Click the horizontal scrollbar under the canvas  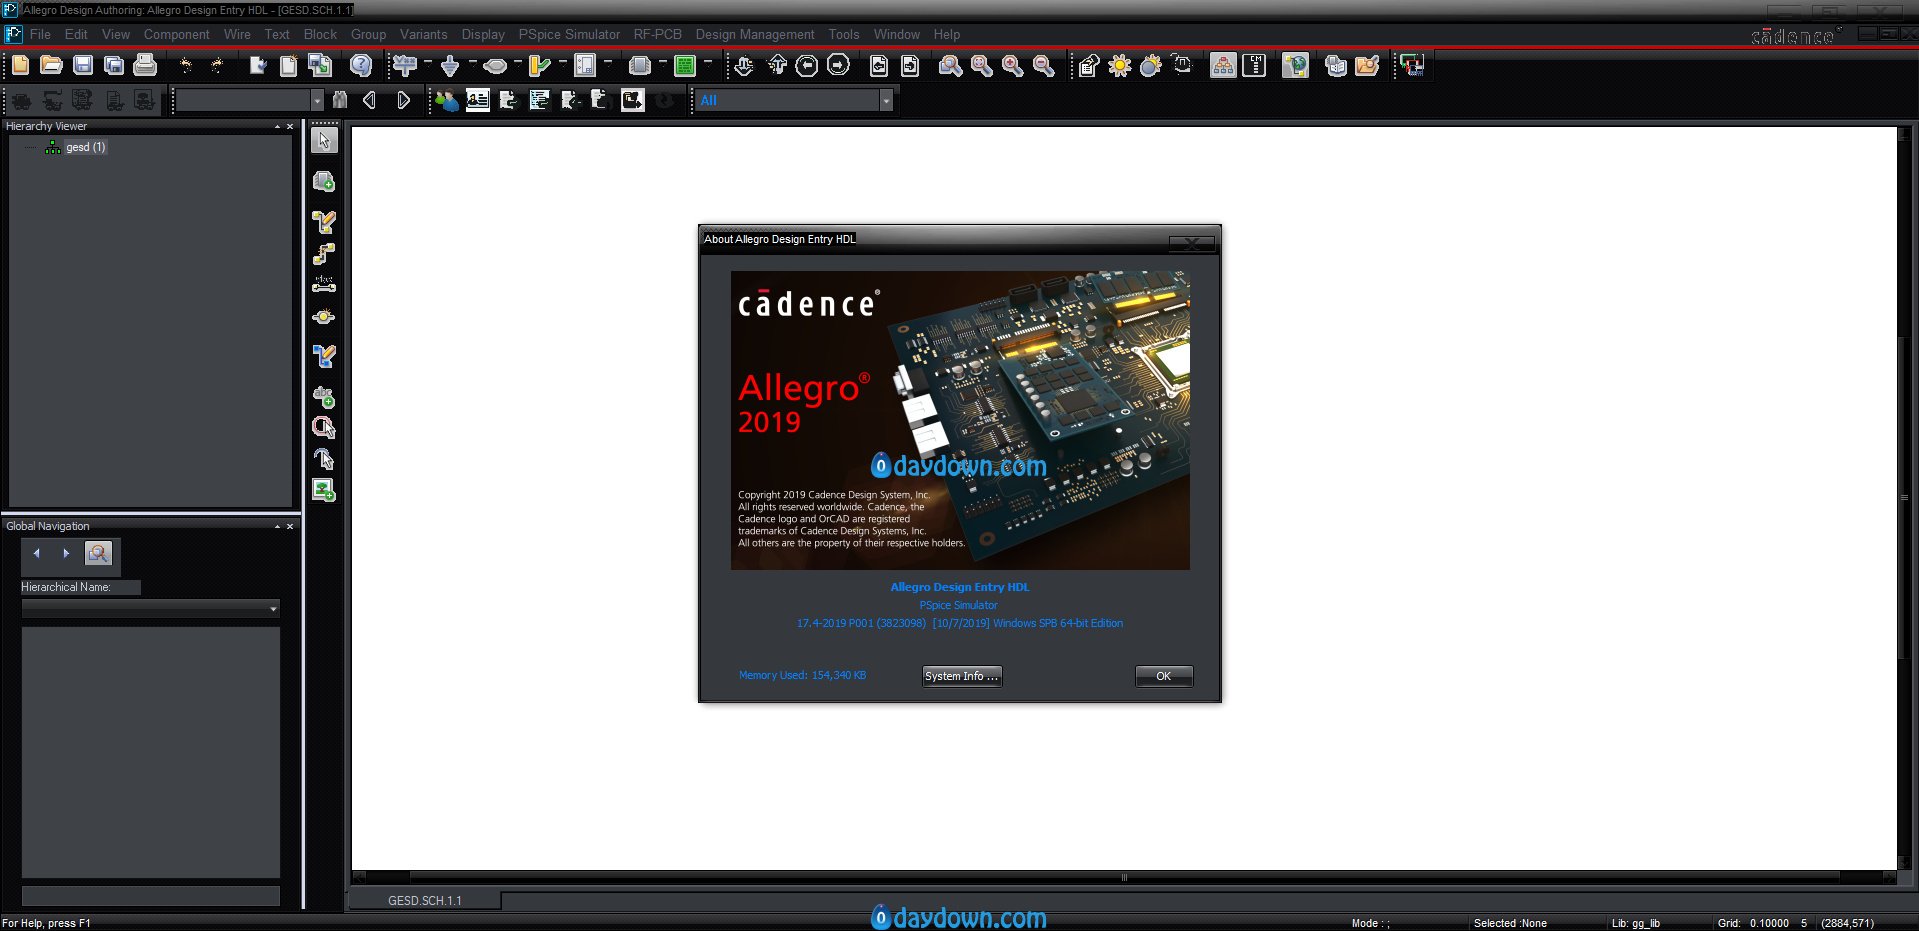coord(1124,878)
